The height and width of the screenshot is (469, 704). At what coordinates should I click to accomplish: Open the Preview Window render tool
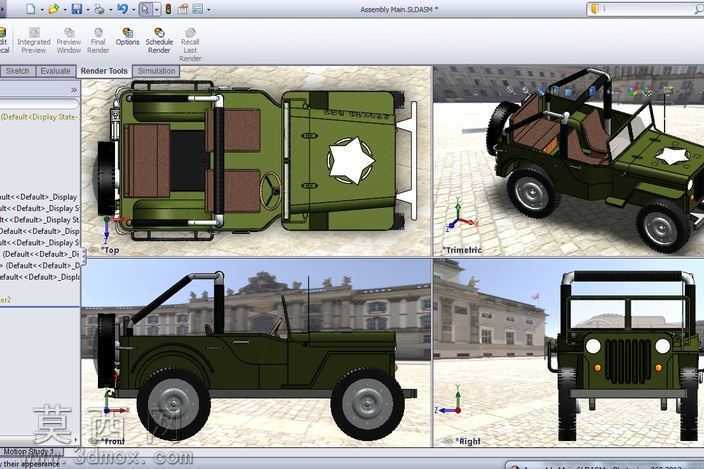click(69, 40)
